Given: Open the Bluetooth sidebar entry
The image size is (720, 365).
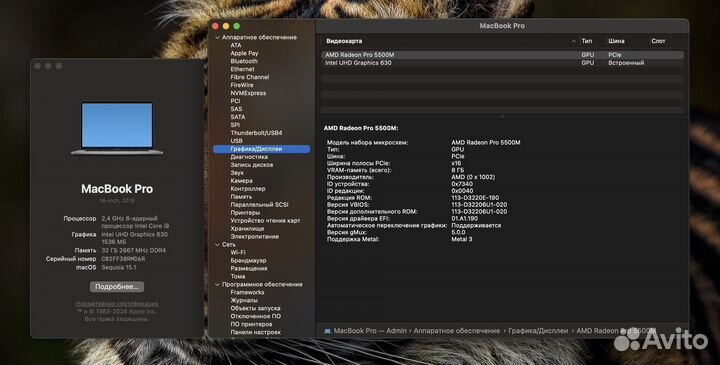Looking at the screenshot, I should coord(244,61).
